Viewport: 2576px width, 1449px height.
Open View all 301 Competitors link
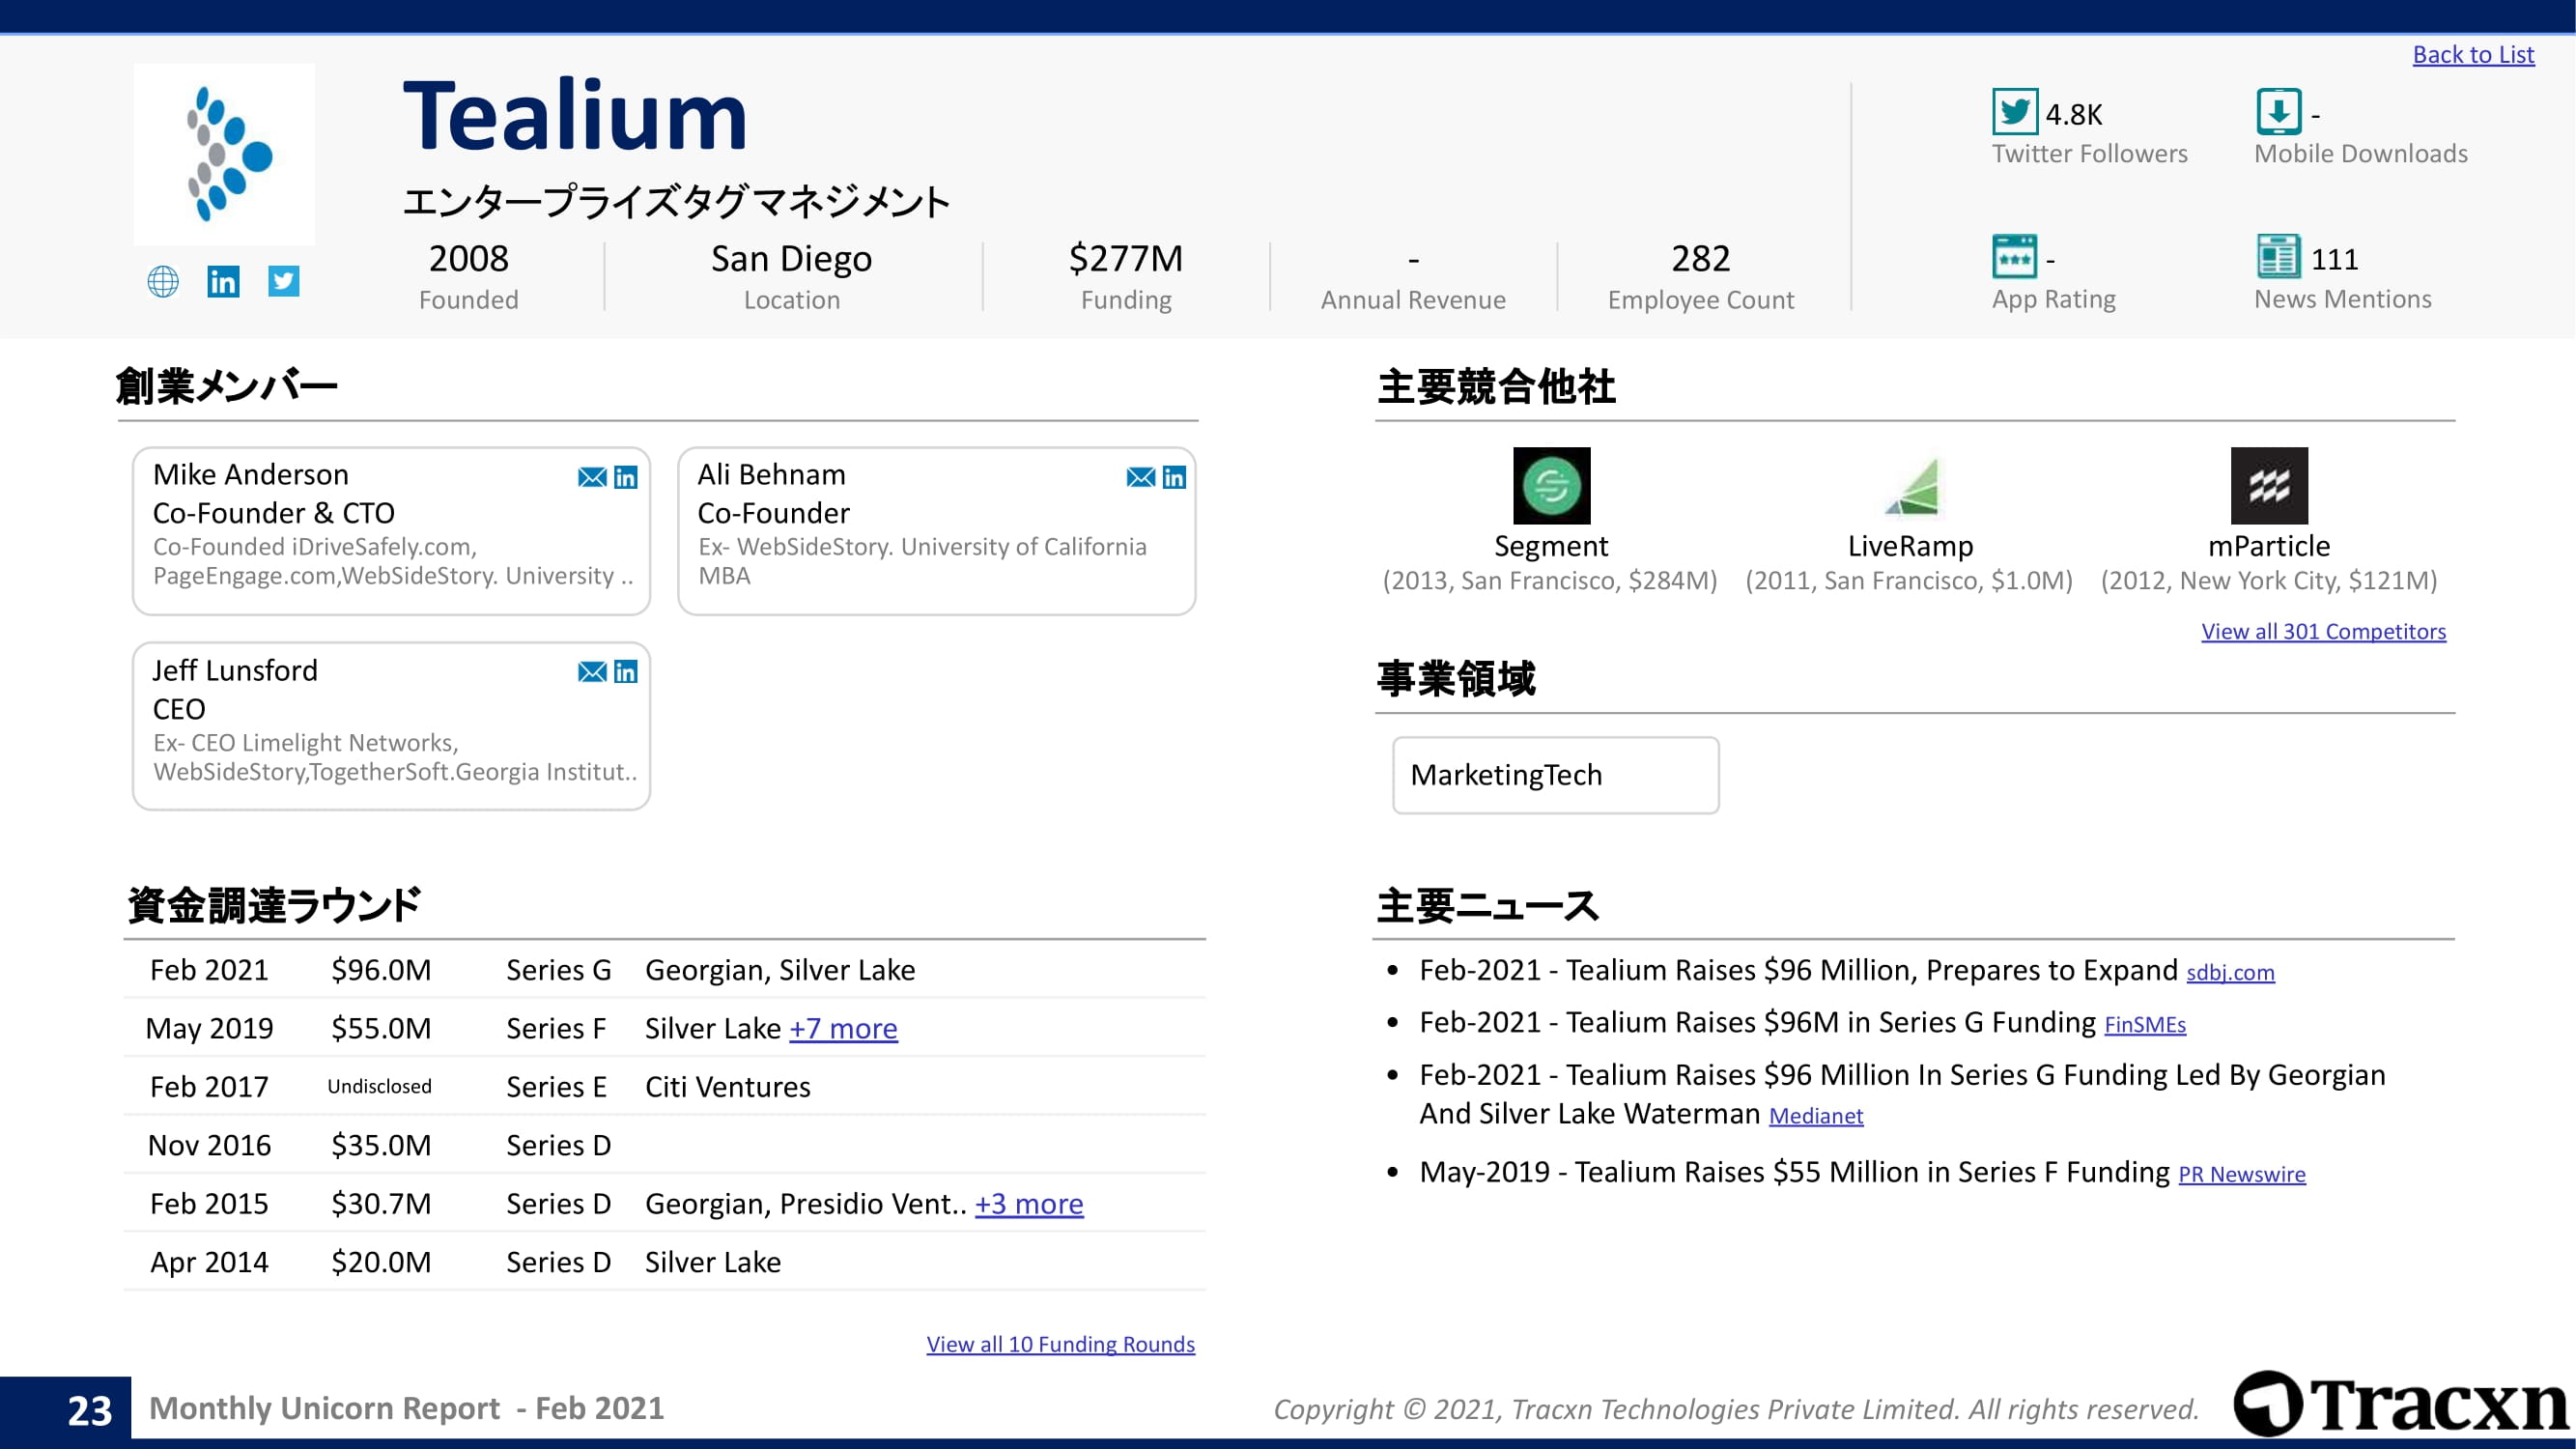point(2323,631)
